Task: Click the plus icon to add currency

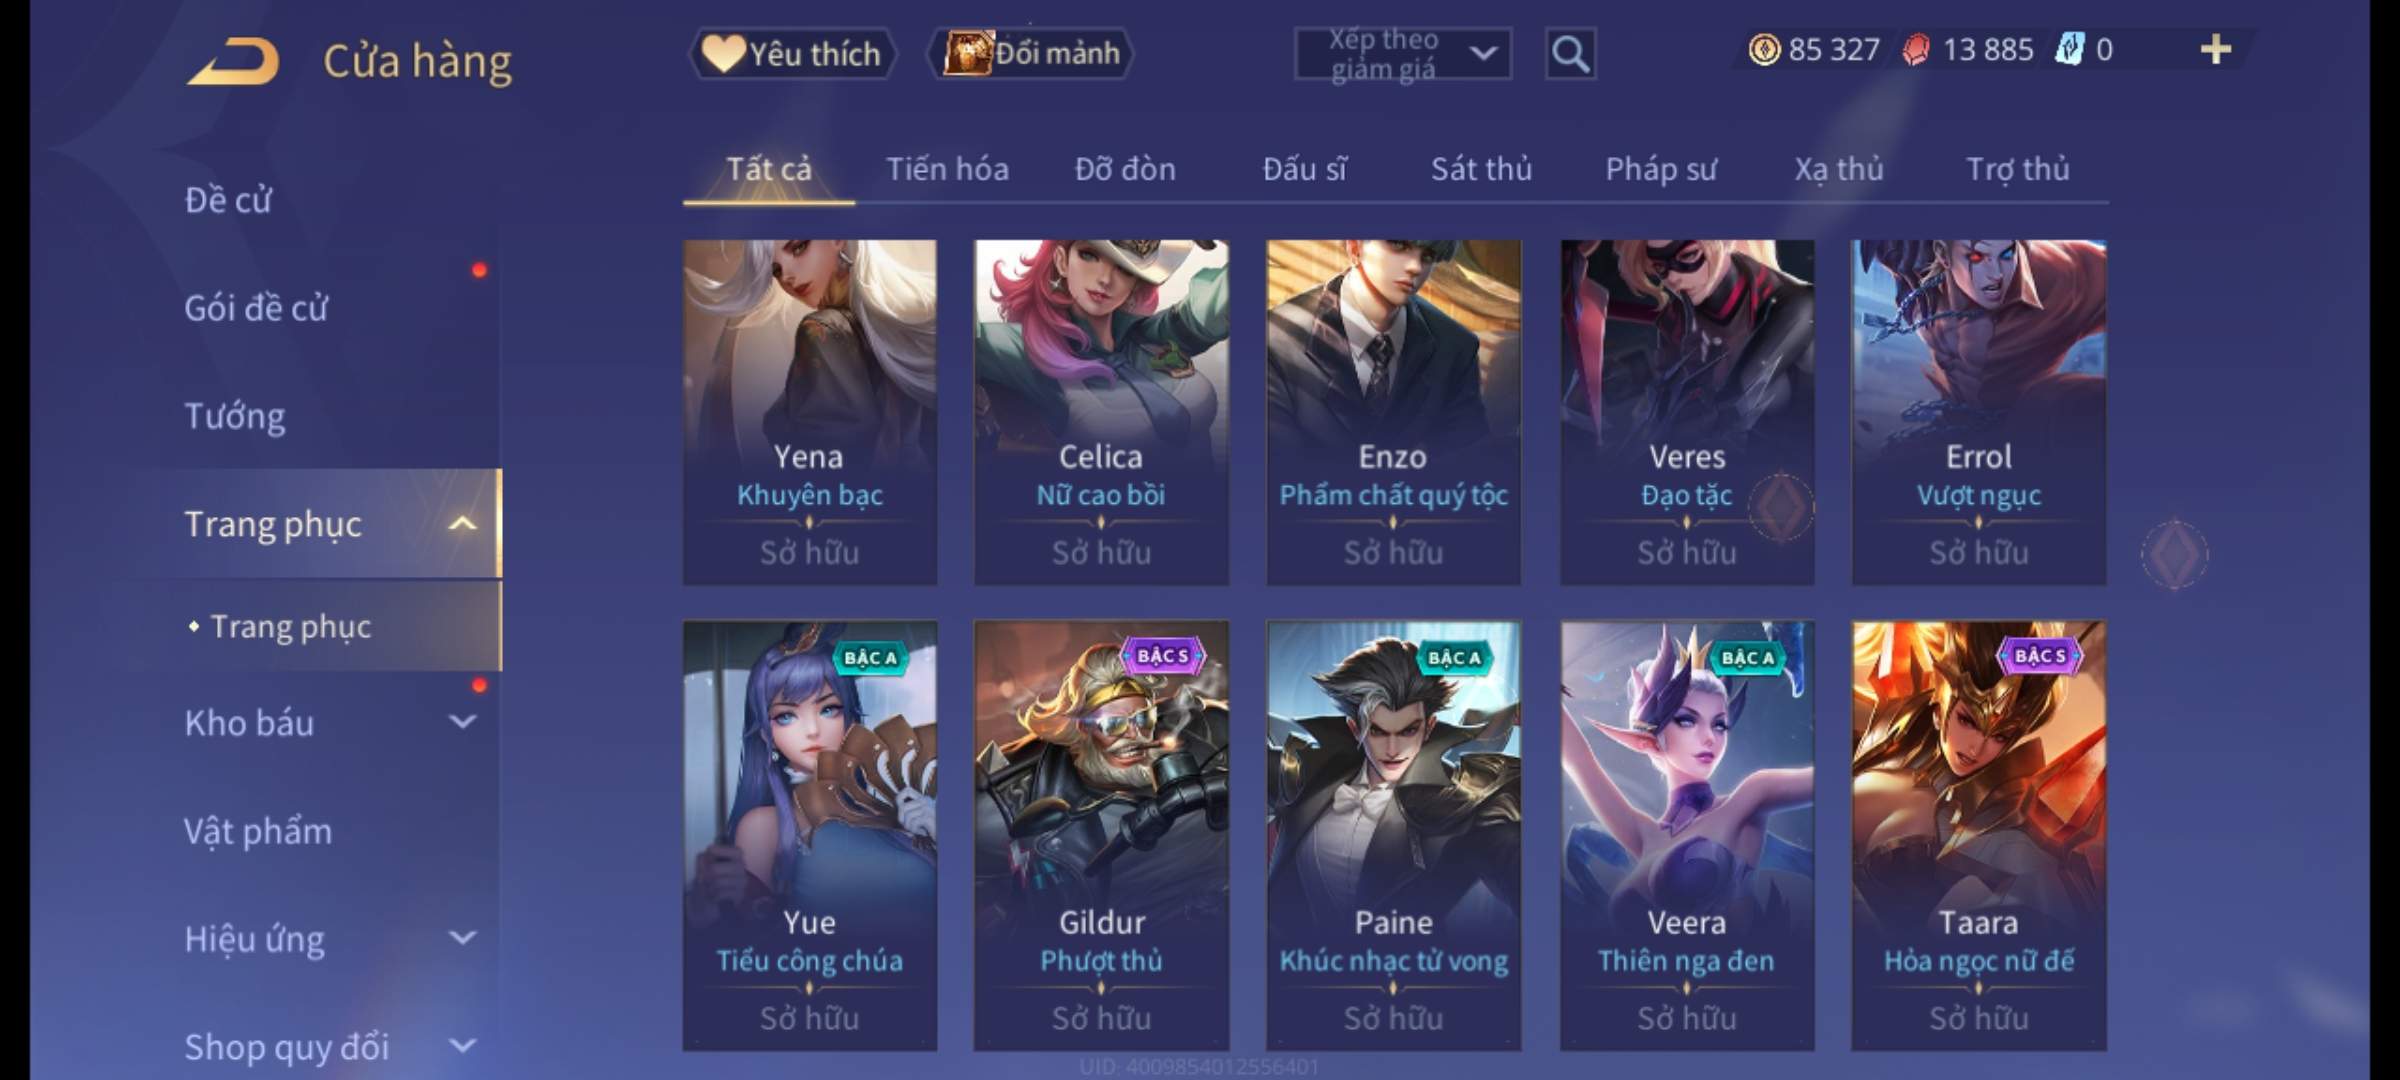Action: (x=2216, y=50)
